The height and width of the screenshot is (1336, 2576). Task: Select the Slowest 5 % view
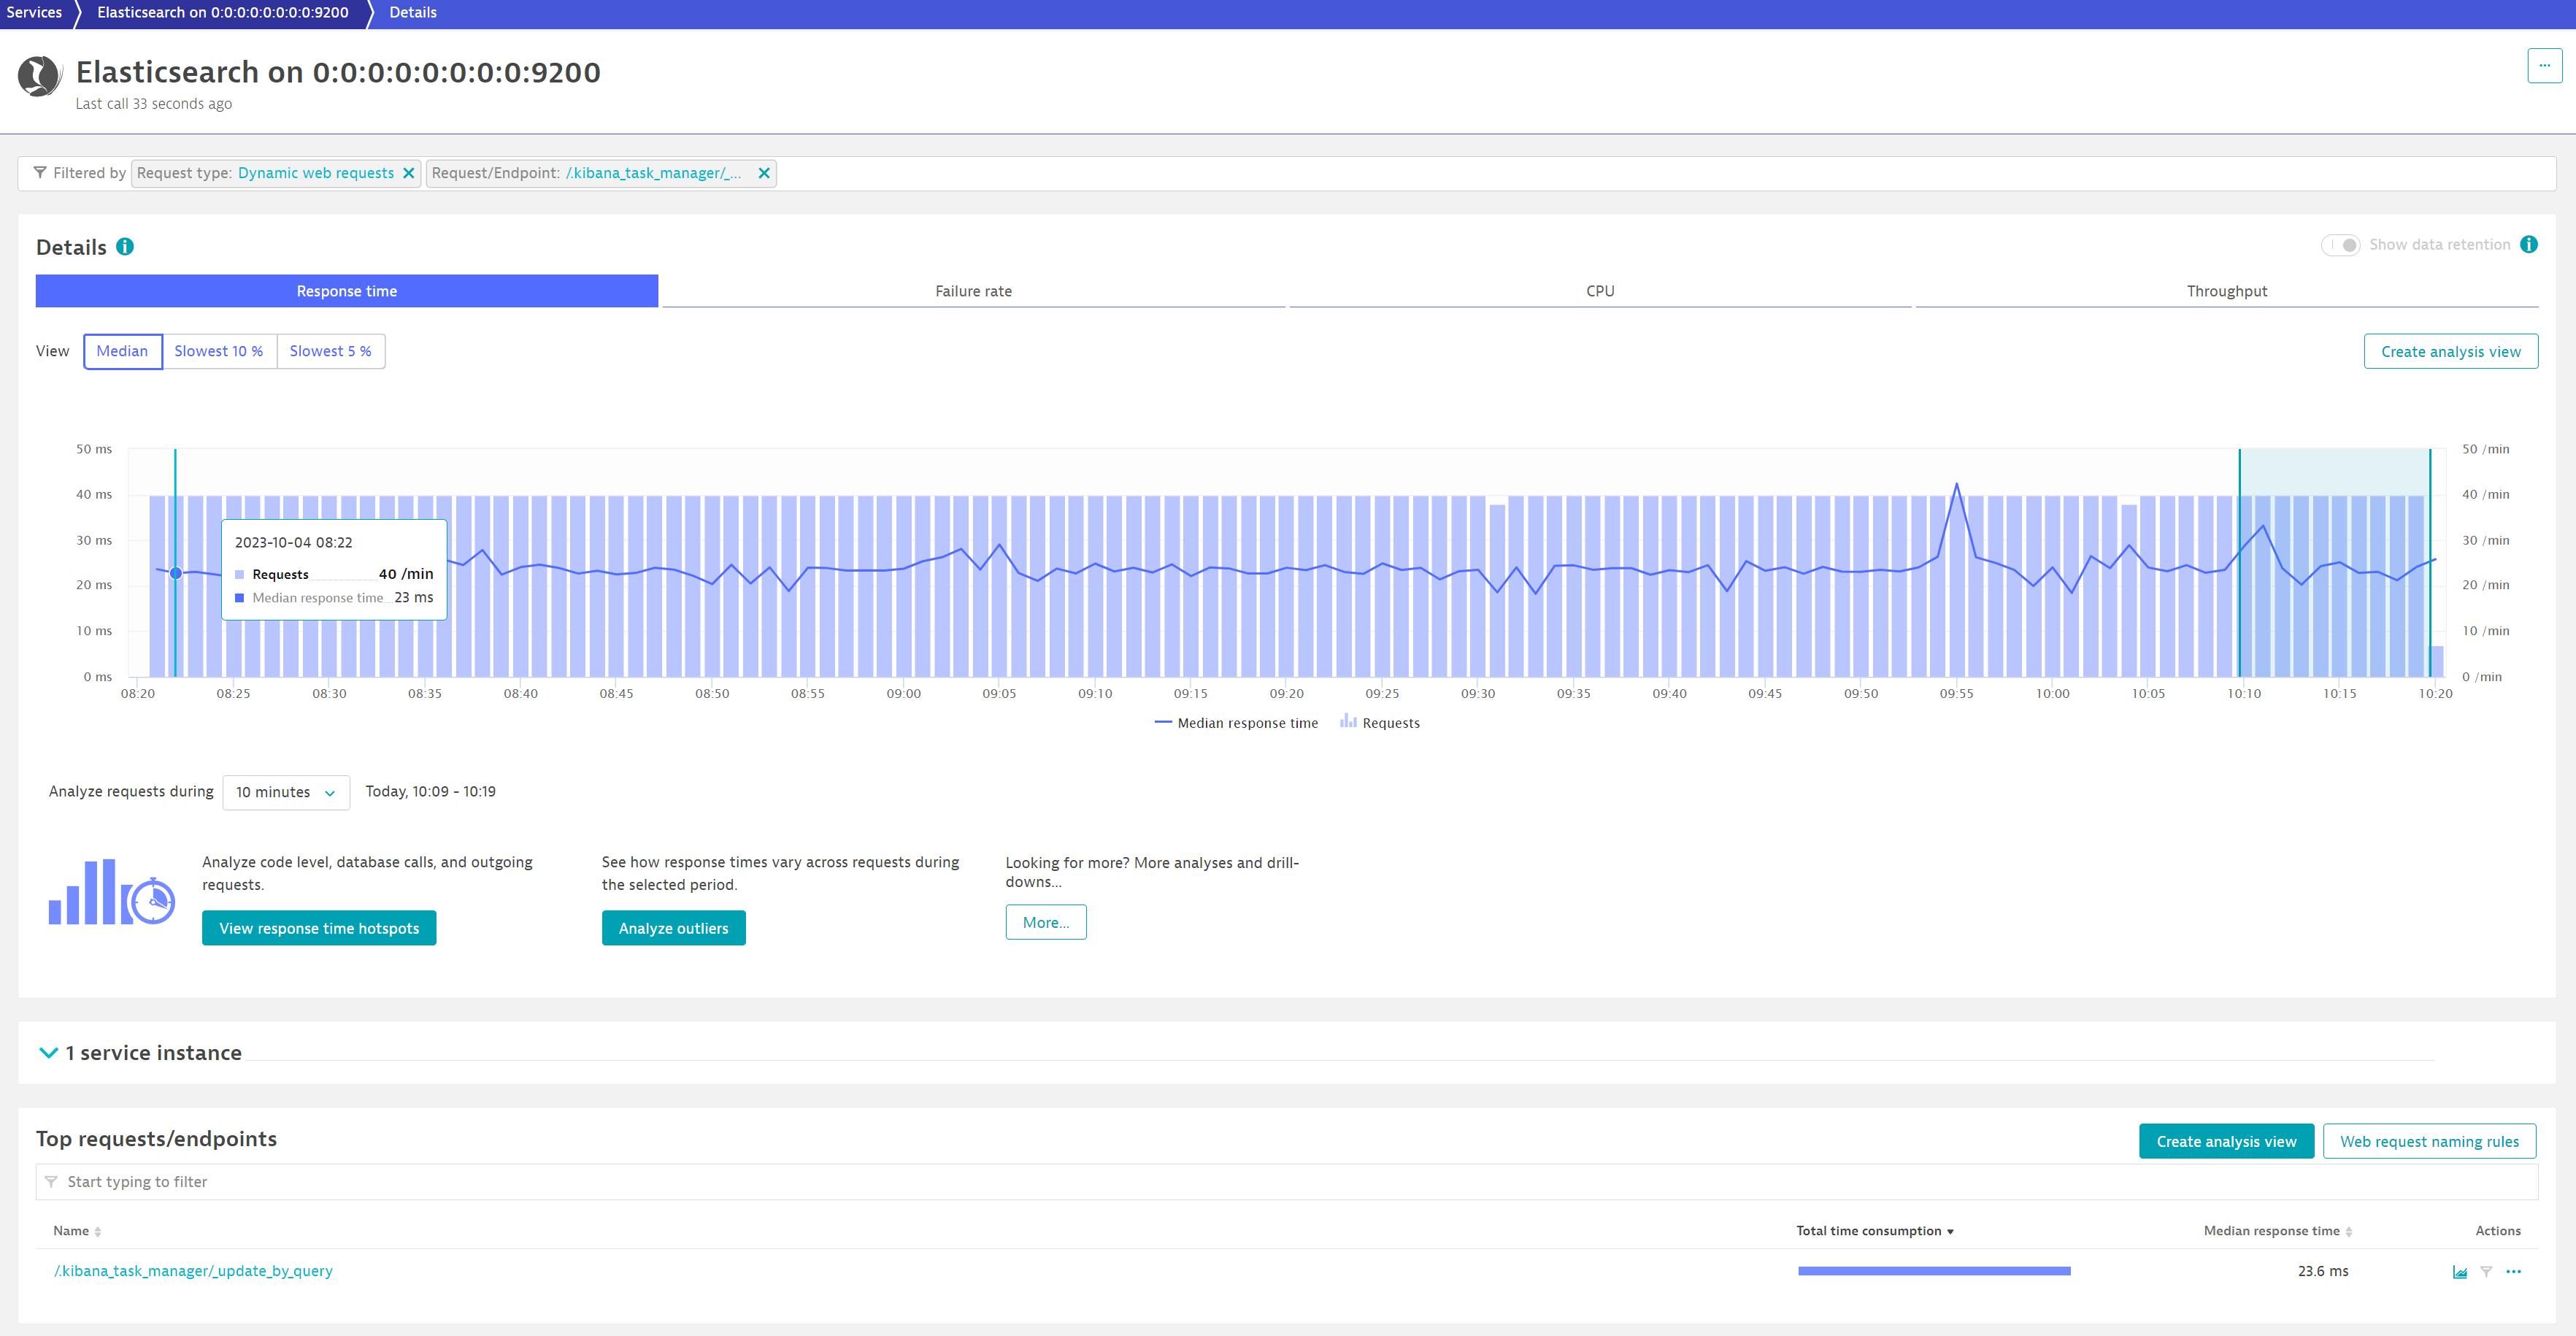point(330,351)
